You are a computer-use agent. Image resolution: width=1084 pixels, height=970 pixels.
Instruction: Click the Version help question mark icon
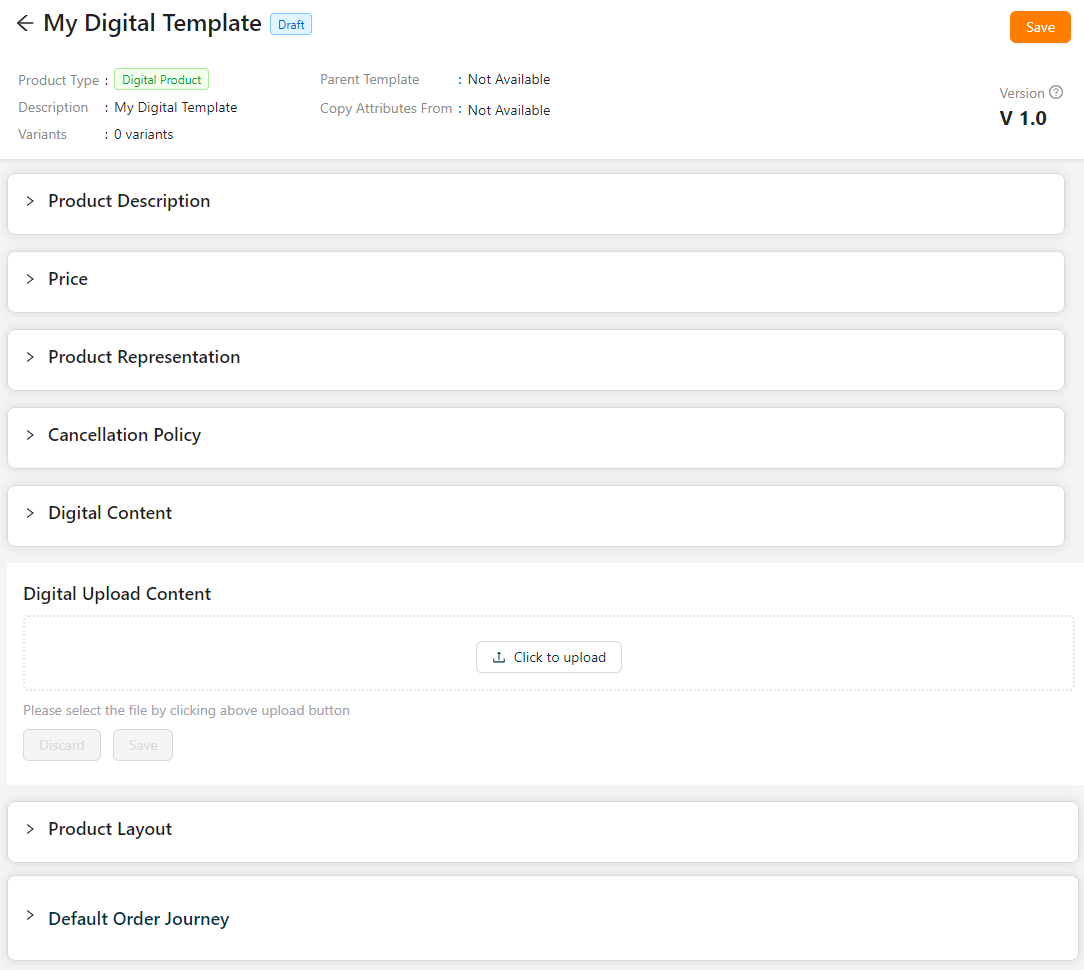1056,92
